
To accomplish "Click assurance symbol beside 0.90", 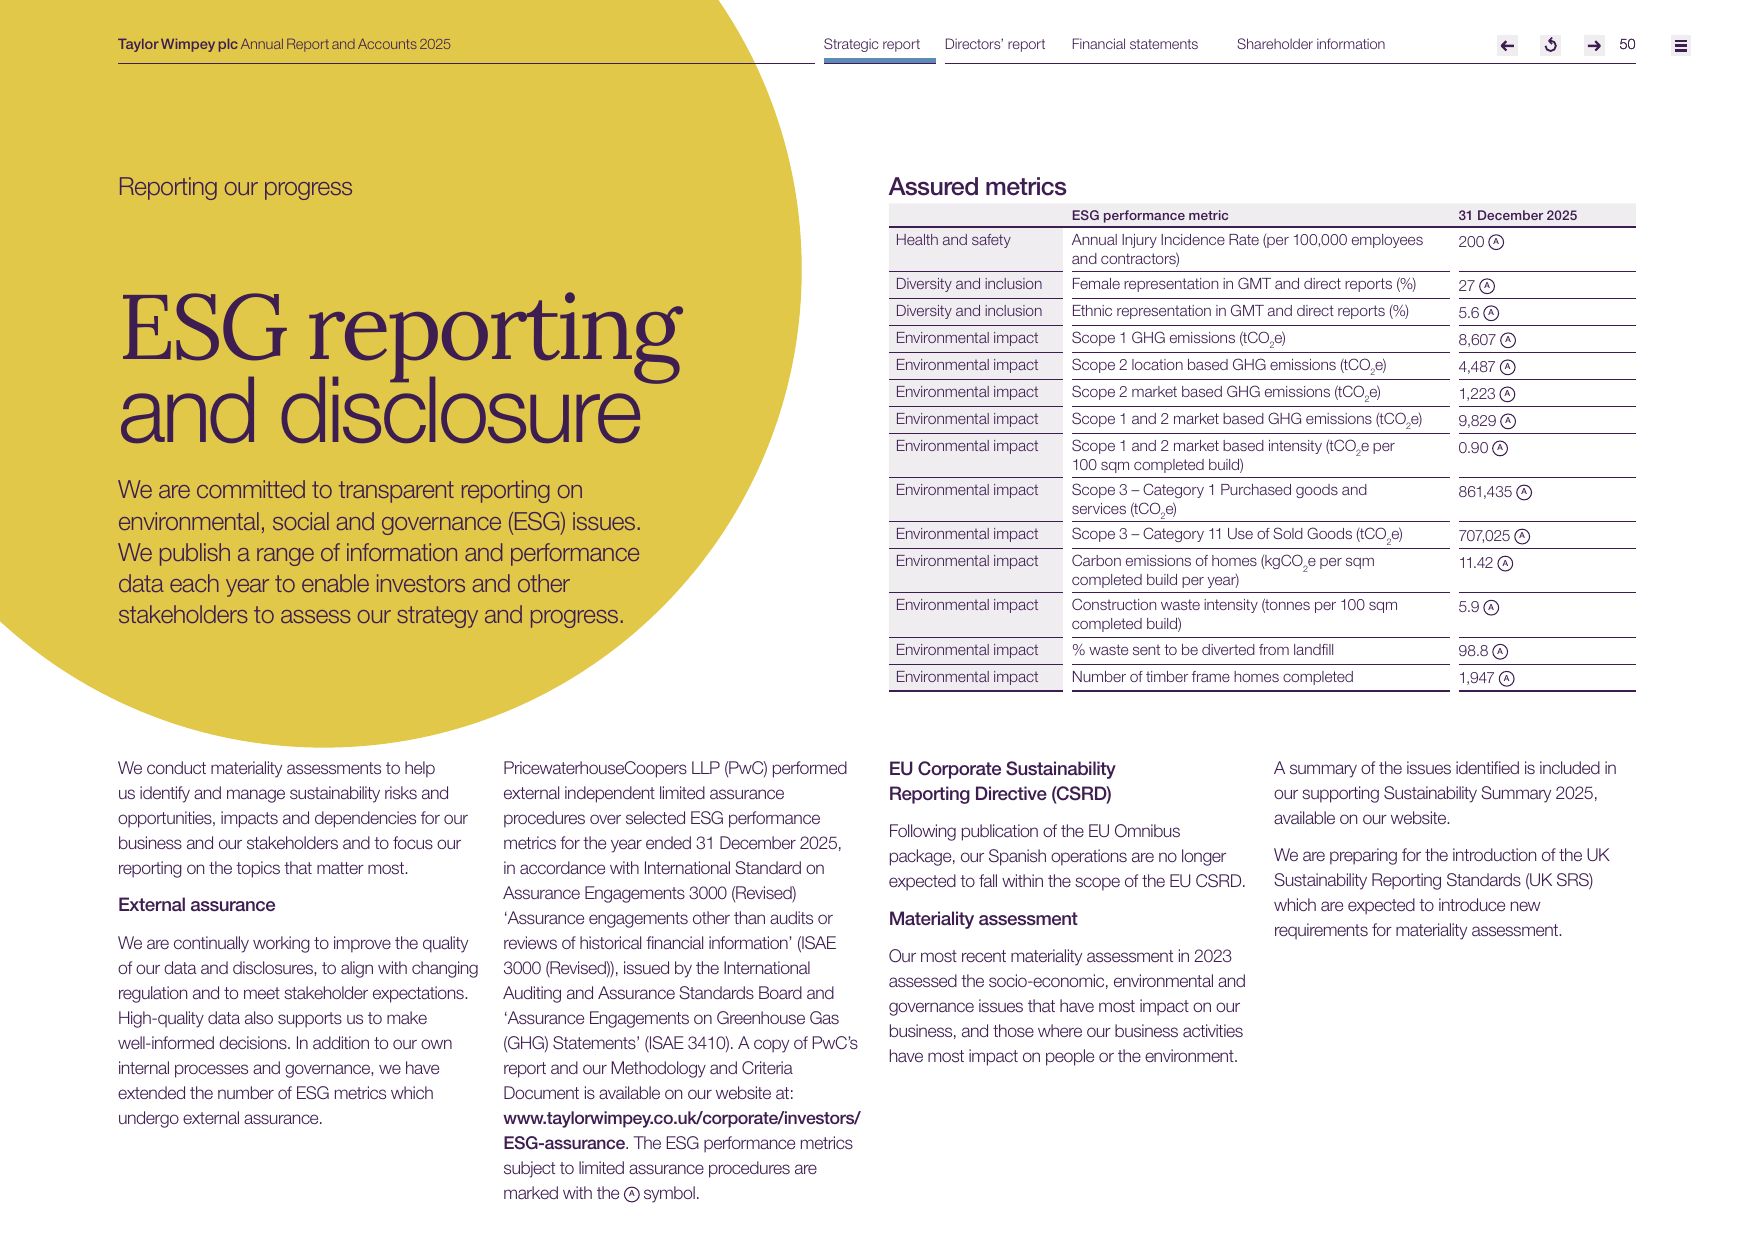I will 1500,448.
